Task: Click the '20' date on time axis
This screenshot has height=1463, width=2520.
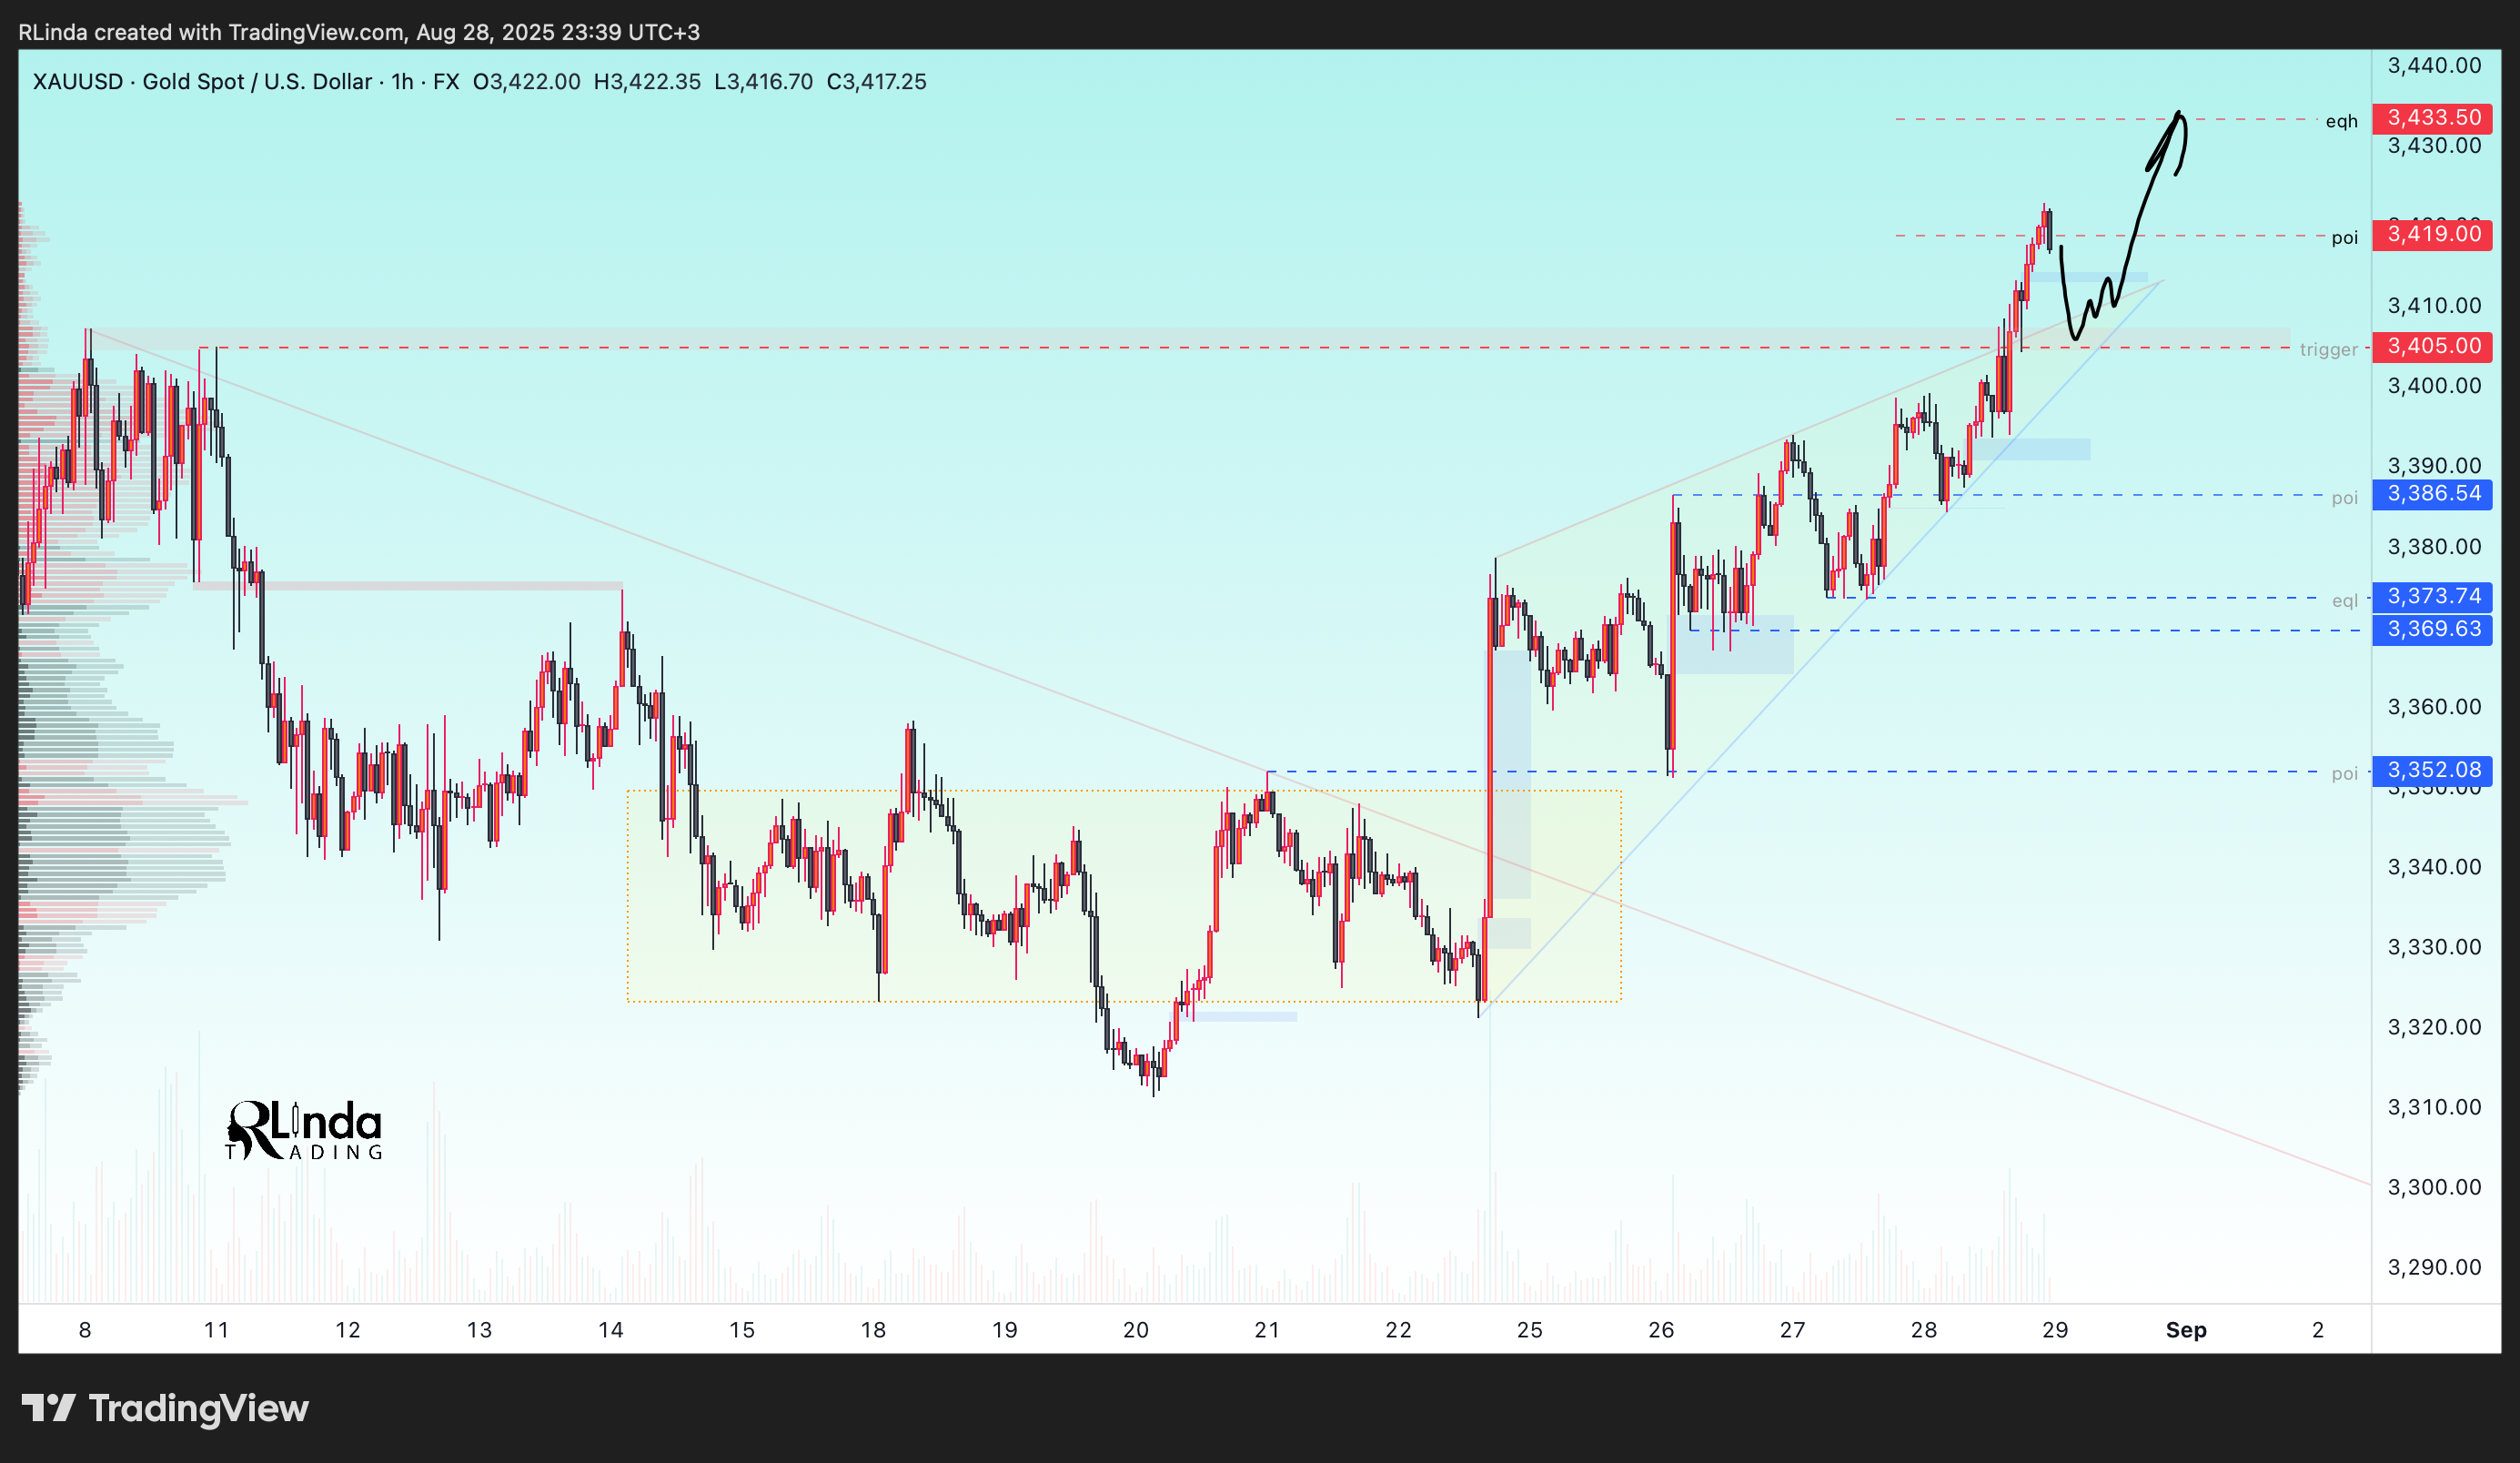Action: (1136, 1330)
